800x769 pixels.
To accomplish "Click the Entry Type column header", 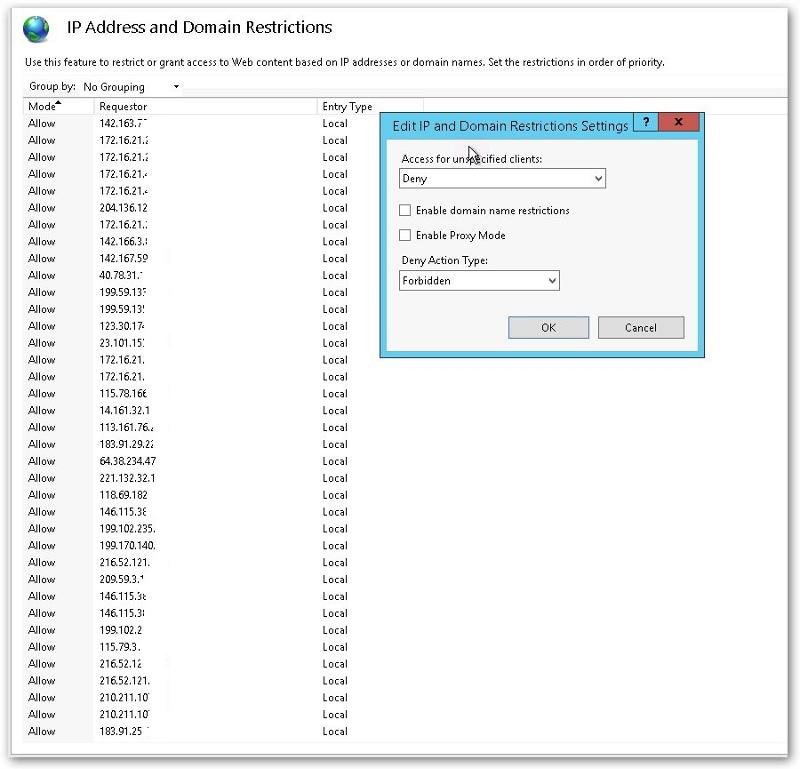I will click(x=345, y=106).
